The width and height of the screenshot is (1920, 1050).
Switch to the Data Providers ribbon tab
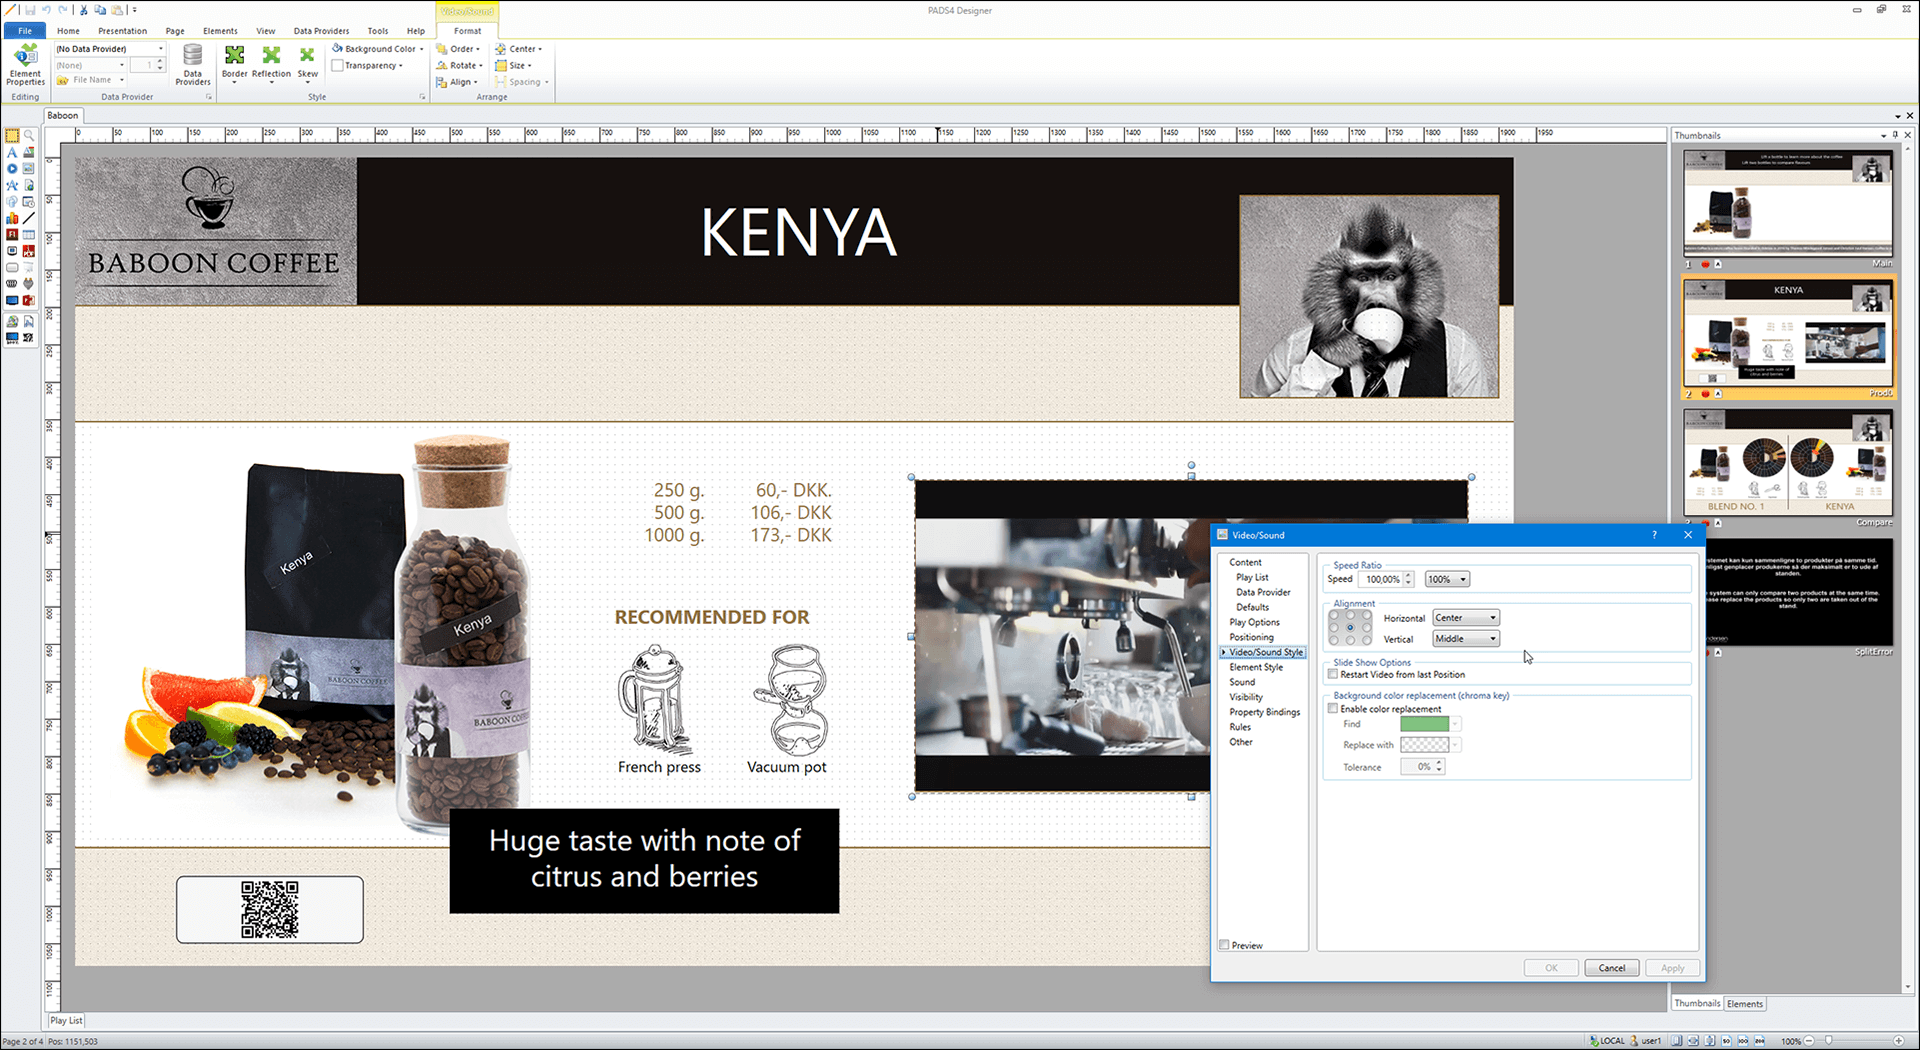(x=321, y=31)
